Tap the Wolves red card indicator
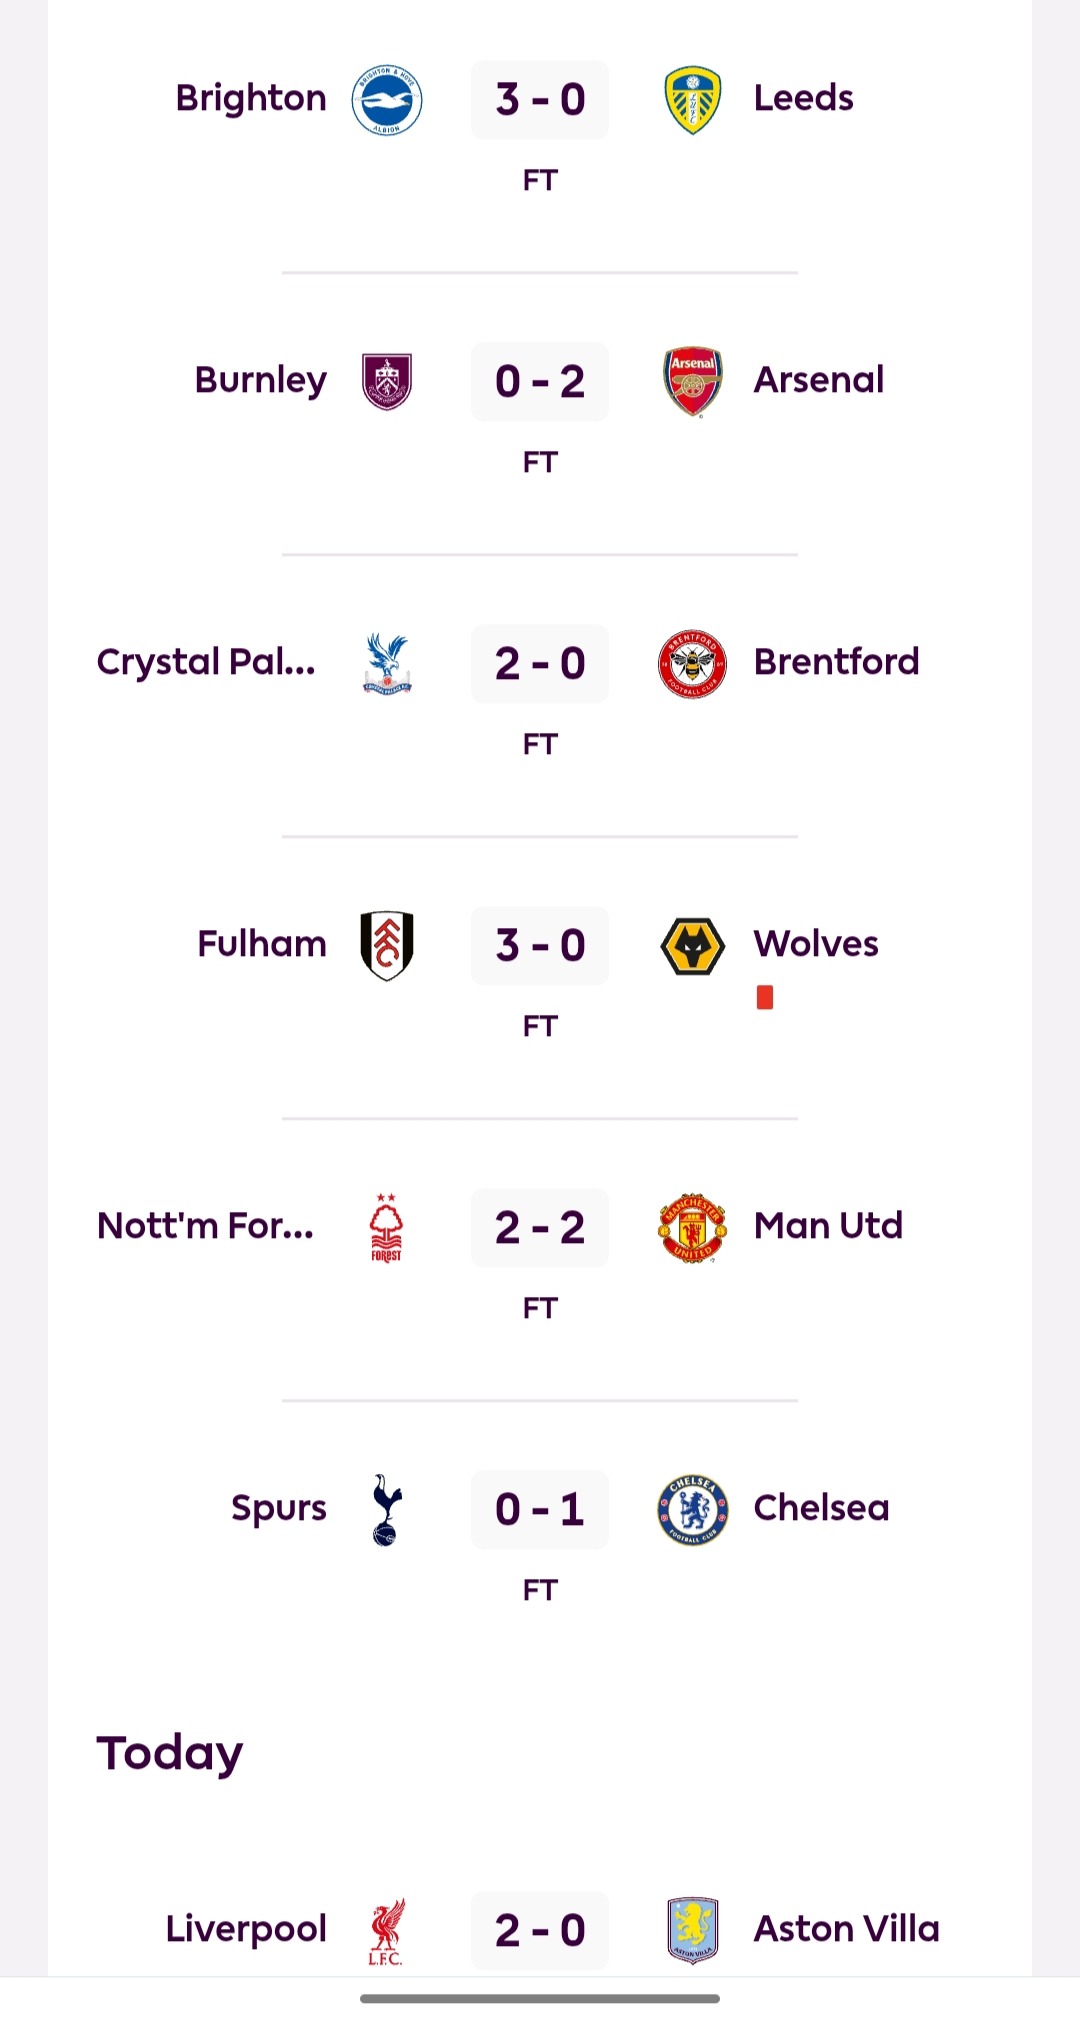The height and width of the screenshot is (2024, 1080). pyautogui.click(x=765, y=997)
